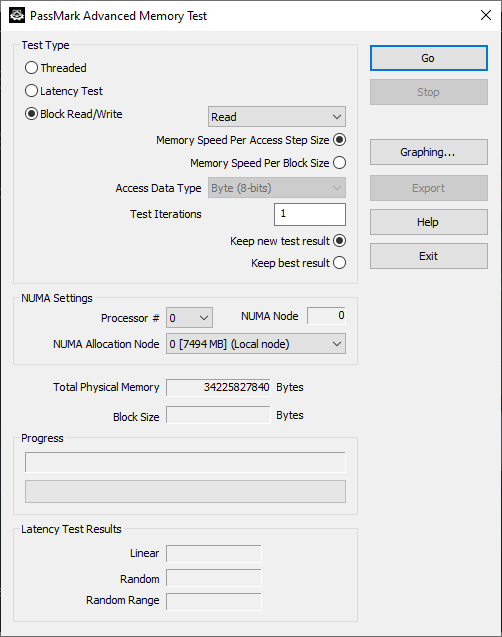The height and width of the screenshot is (637, 502).
Task: Select the Threaded test type
Action: [x=56, y=67]
